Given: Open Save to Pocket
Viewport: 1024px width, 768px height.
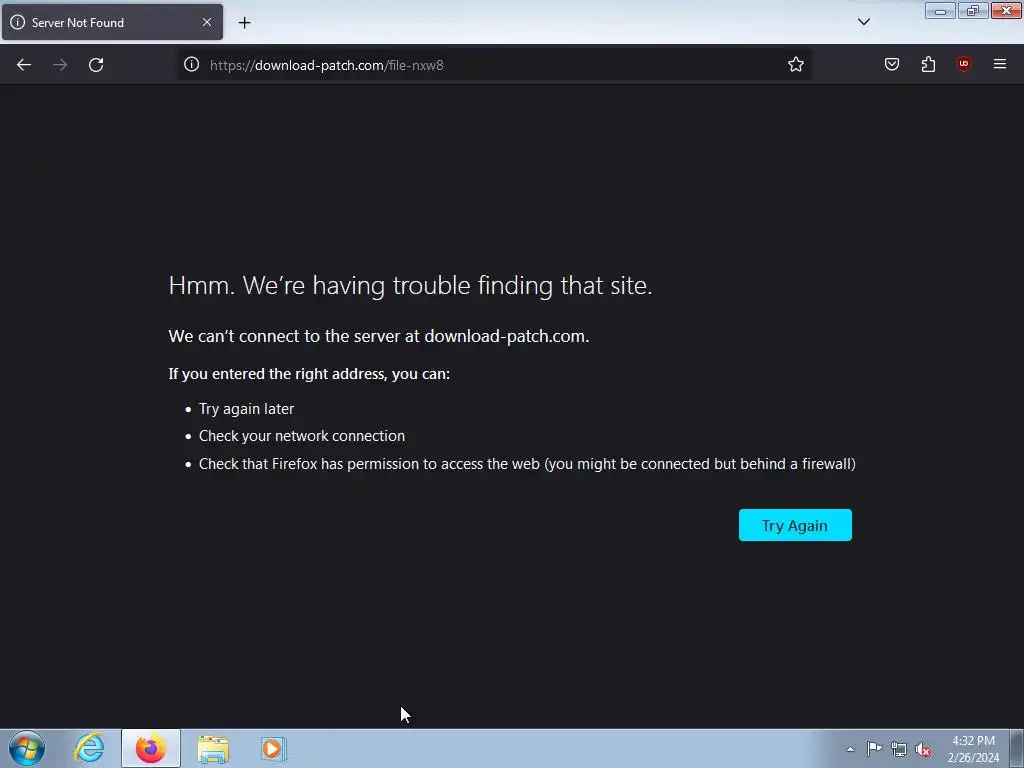Looking at the screenshot, I should (892, 65).
